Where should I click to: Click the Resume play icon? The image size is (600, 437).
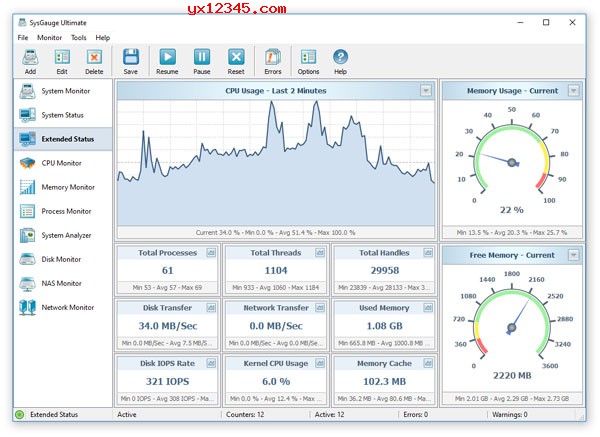tap(167, 57)
